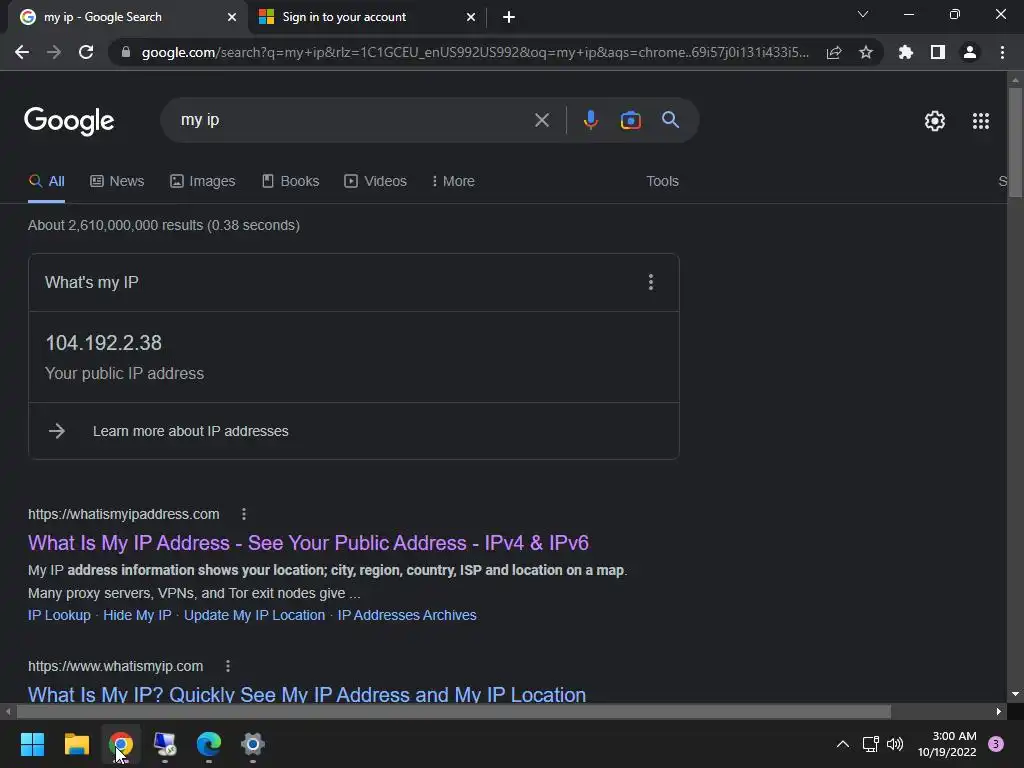This screenshot has width=1024, height=768.
Task: Open the Chrome three-dot menu
Action: click(1002, 52)
